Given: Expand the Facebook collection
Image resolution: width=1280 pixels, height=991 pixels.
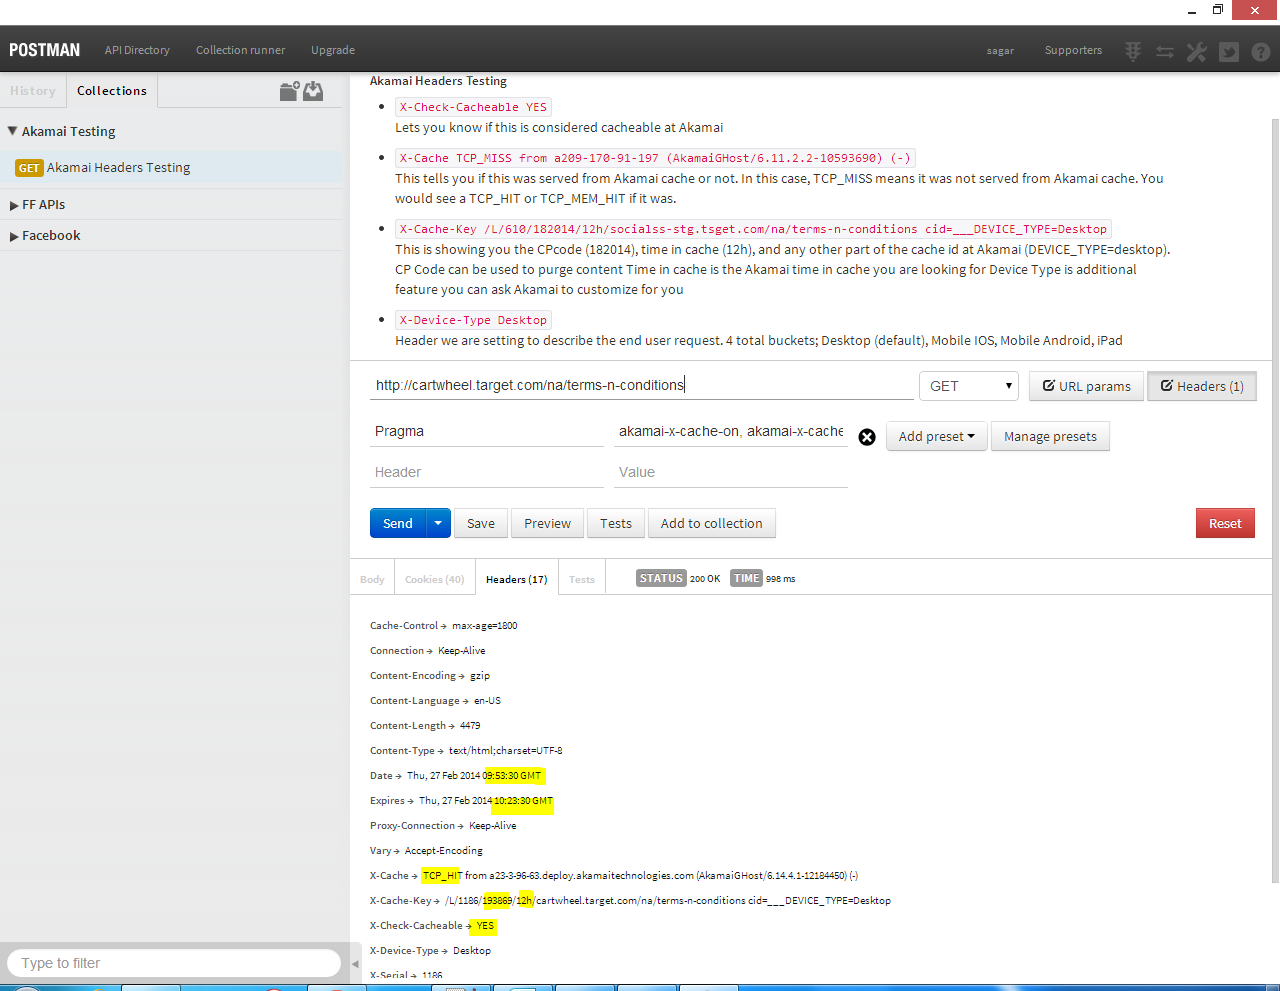Looking at the screenshot, I should [x=14, y=236].
